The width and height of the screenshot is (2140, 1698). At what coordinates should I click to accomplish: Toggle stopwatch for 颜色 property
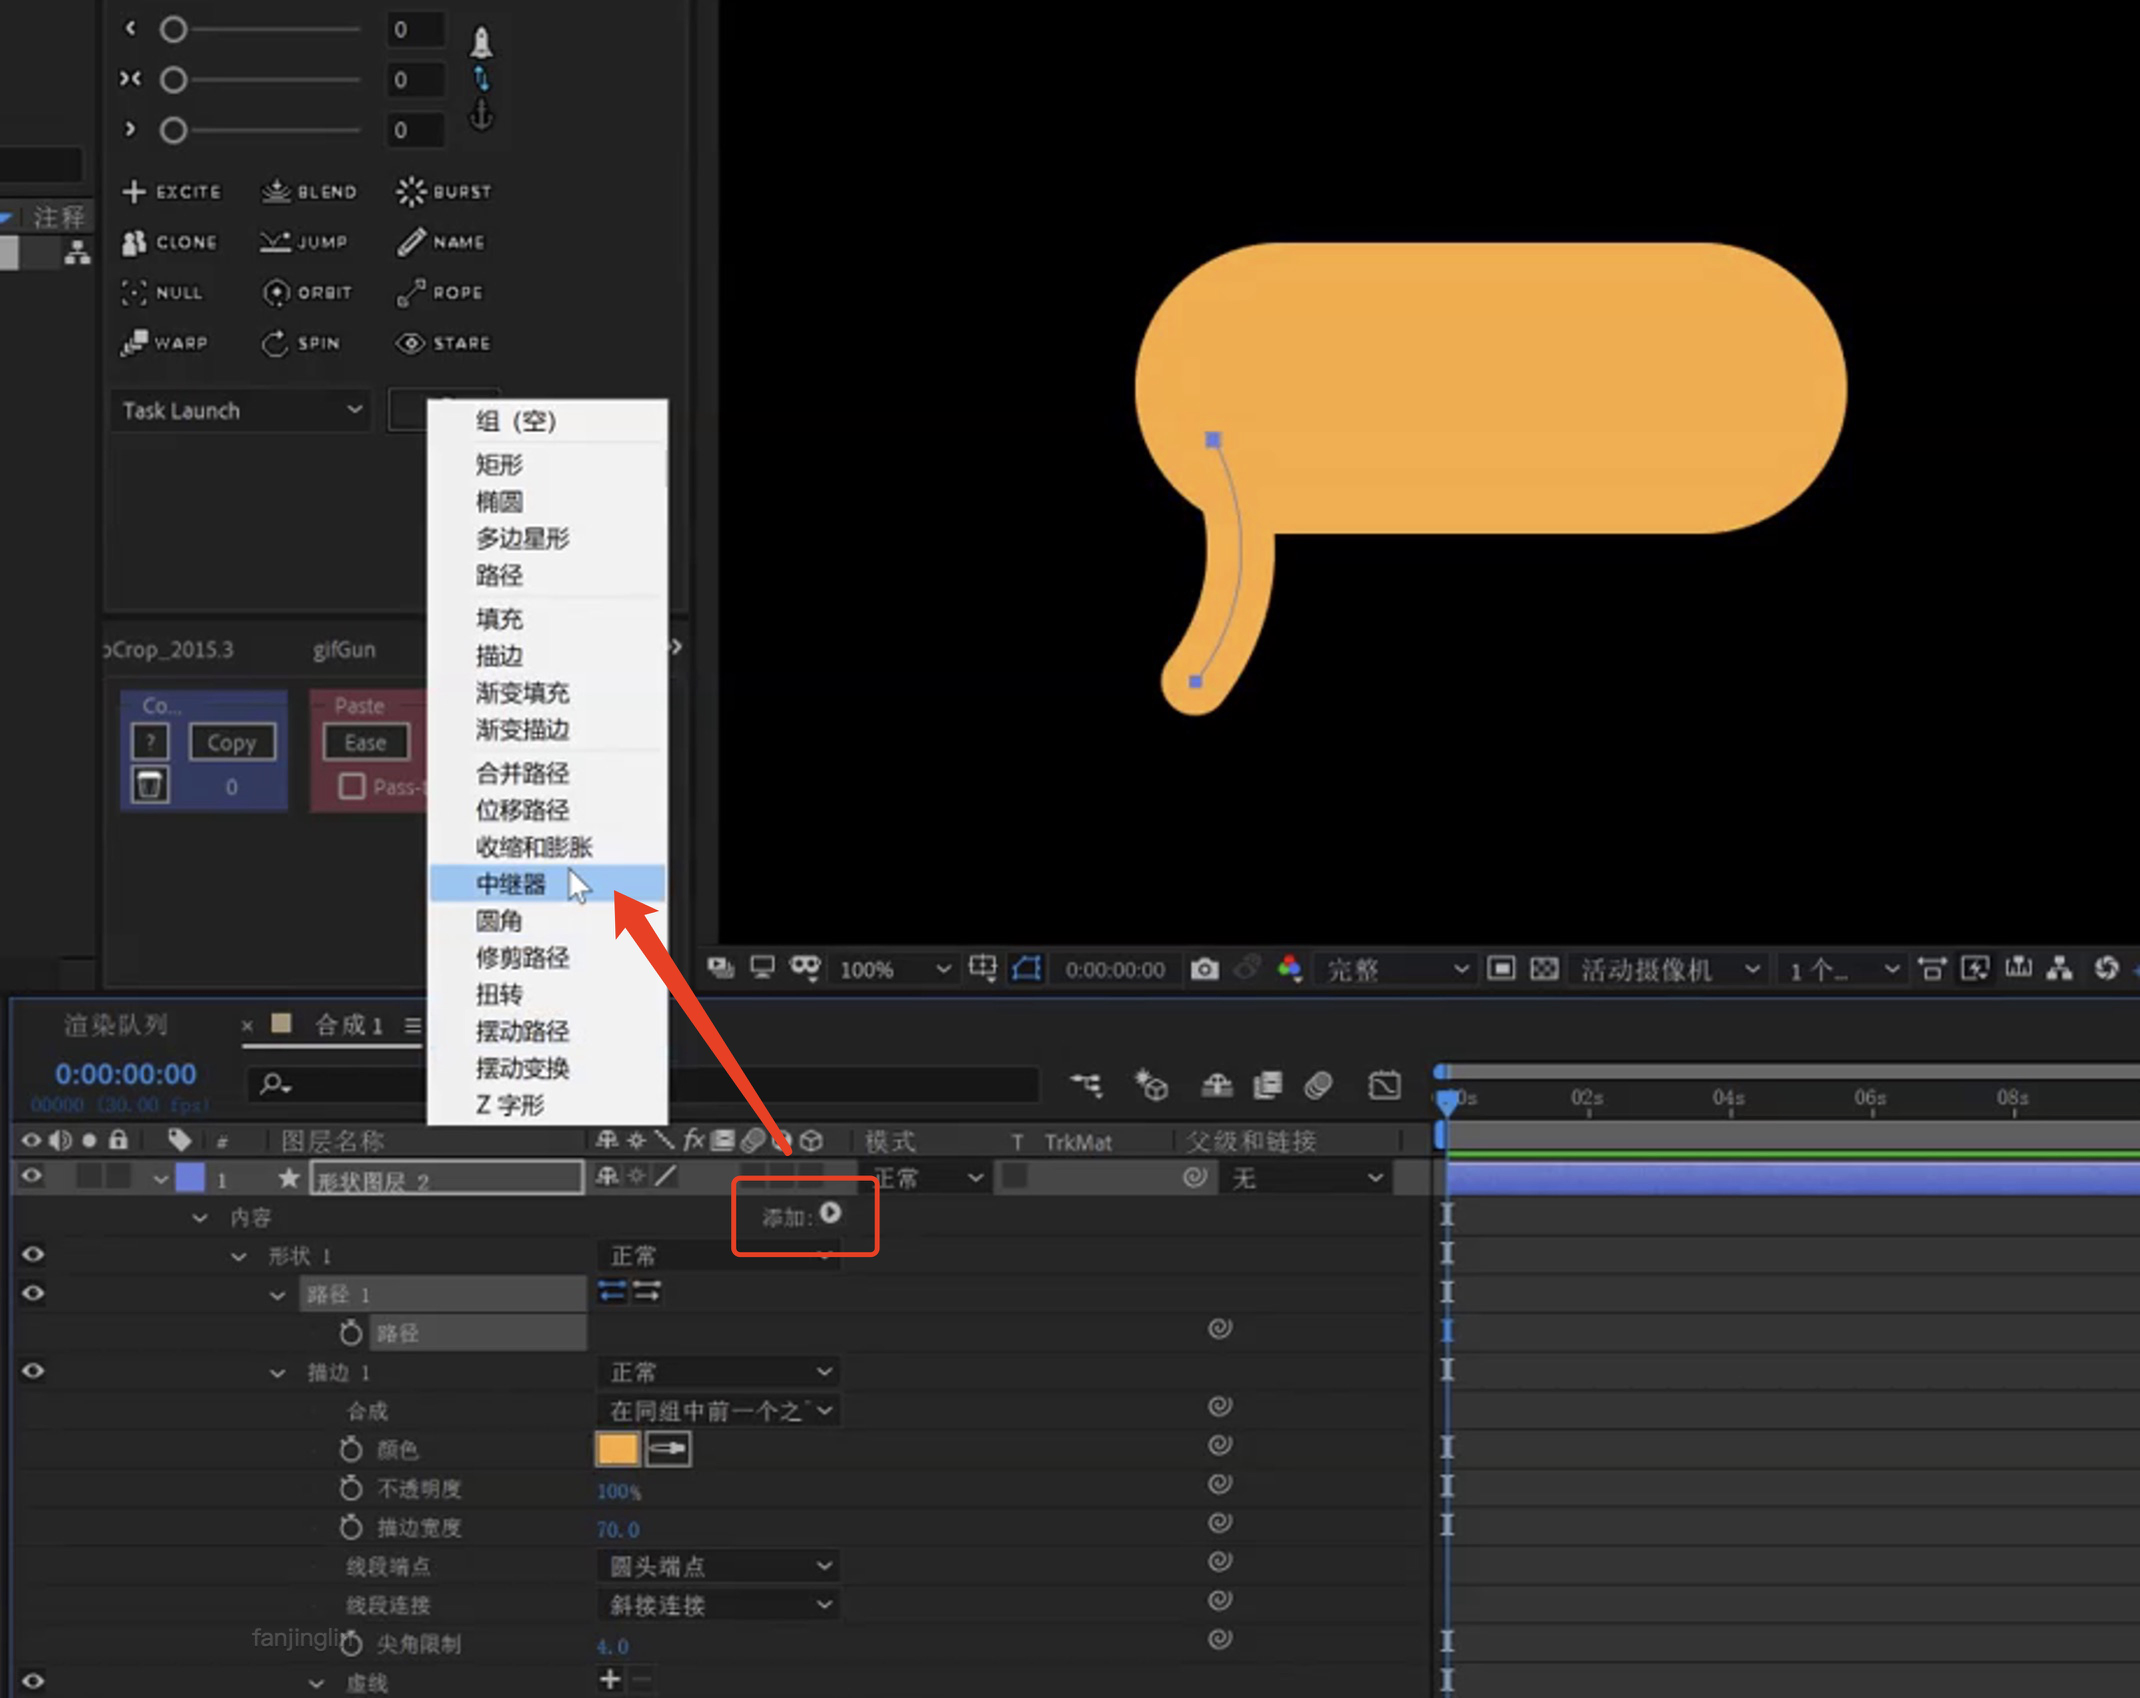tap(350, 1449)
